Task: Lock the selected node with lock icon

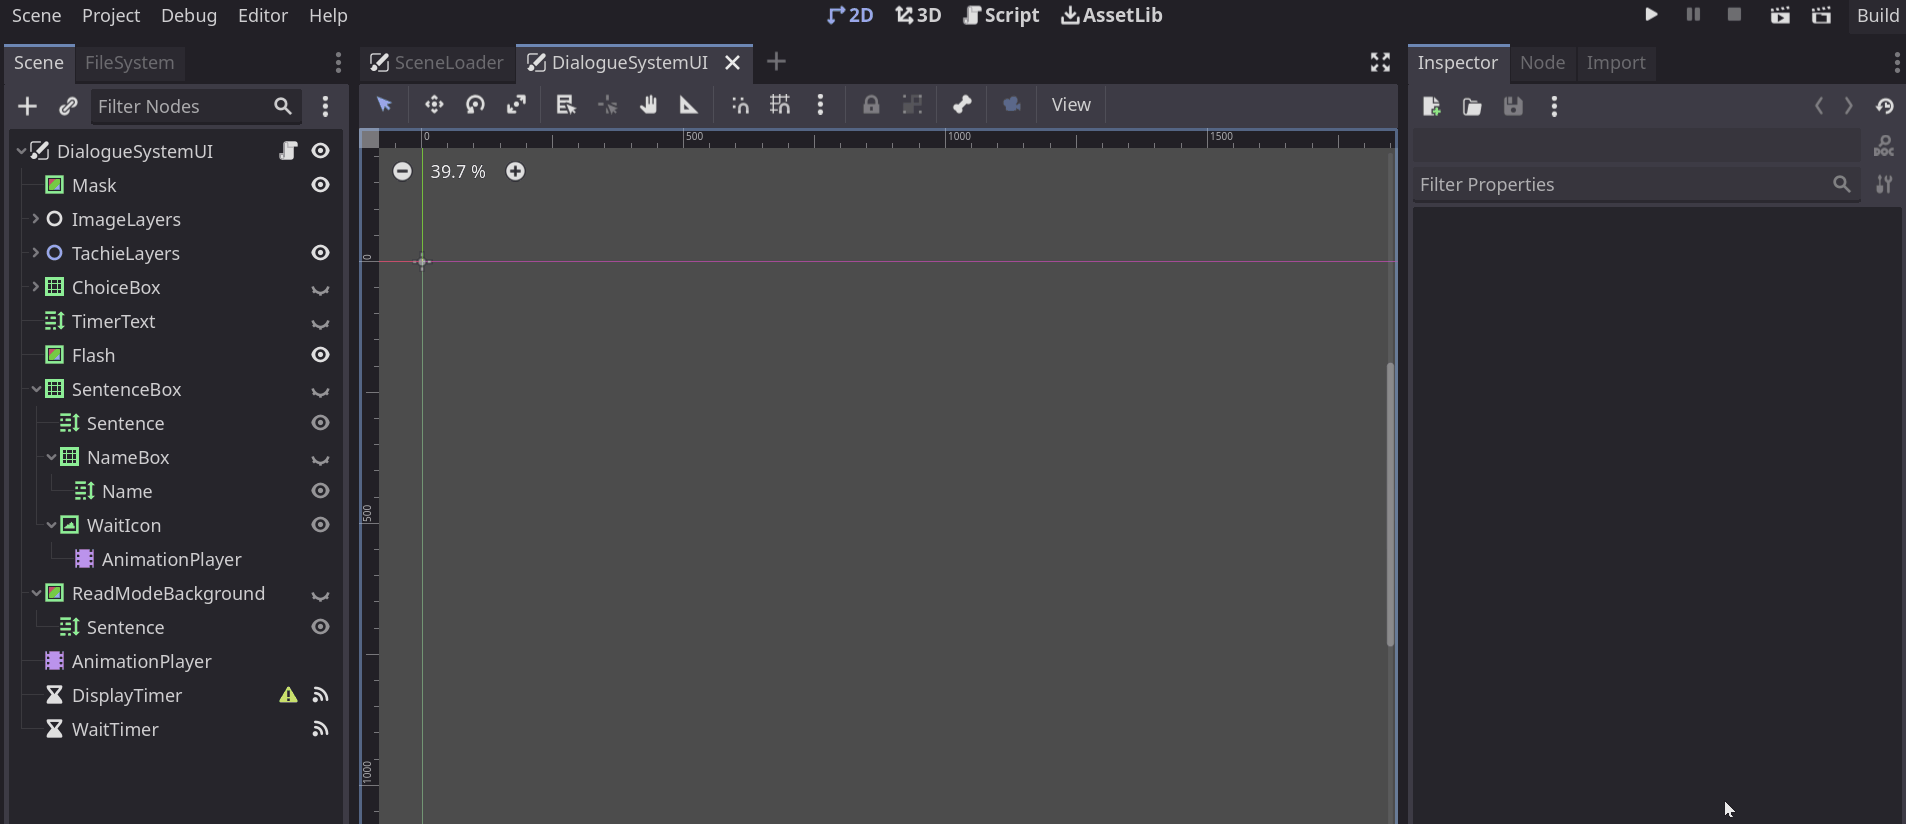Action: (871, 105)
